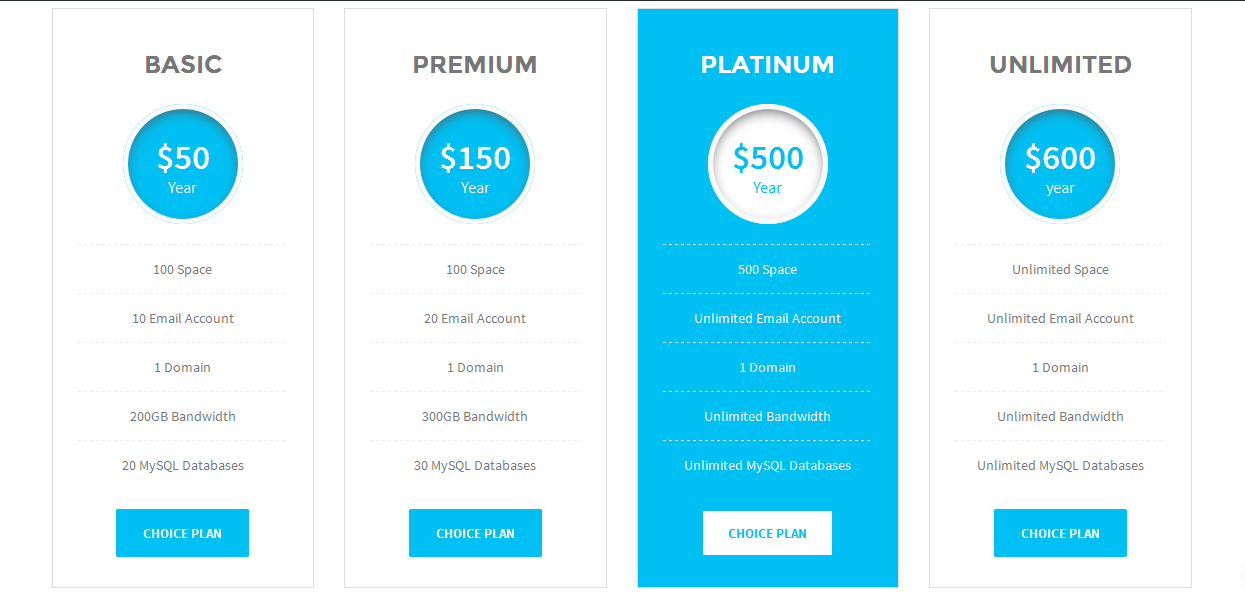The width and height of the screenshot is (1245, 599).
Task: Select the PLATINUM heading text
Action: coord(767,65)
